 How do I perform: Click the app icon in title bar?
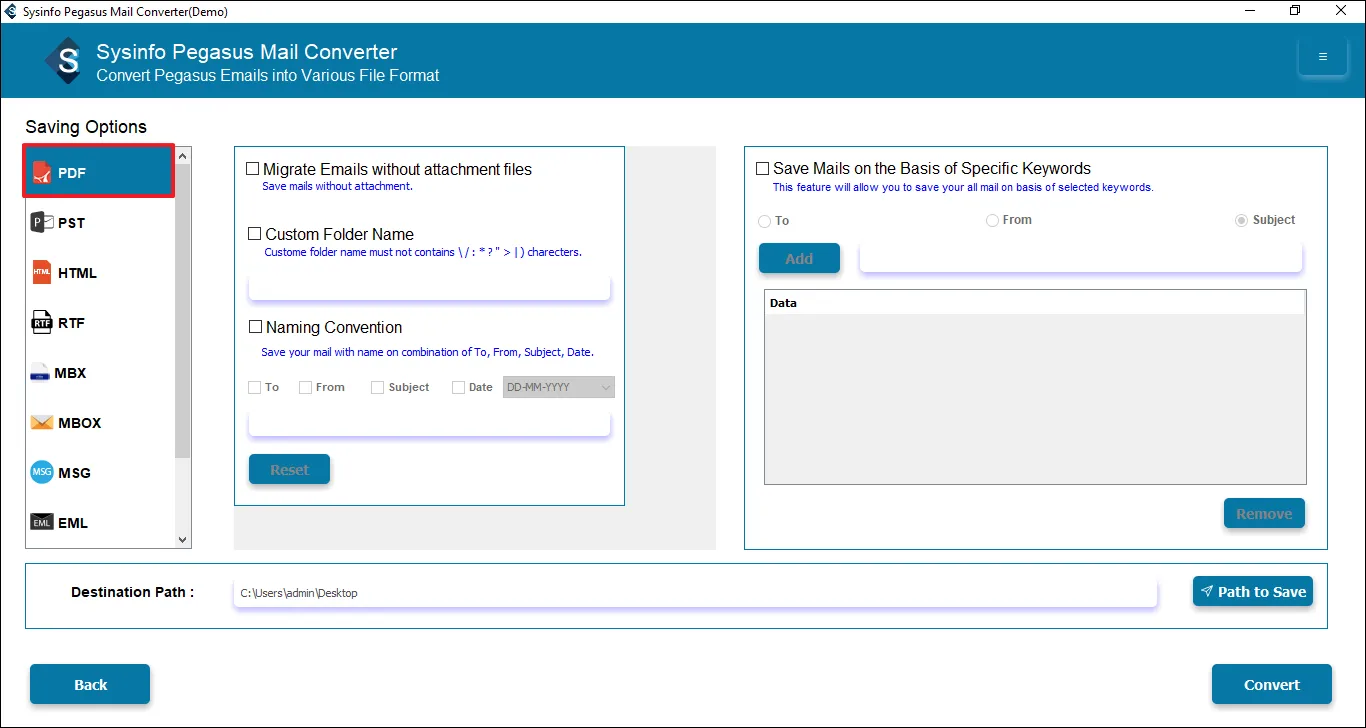click(x=11, y=11)
